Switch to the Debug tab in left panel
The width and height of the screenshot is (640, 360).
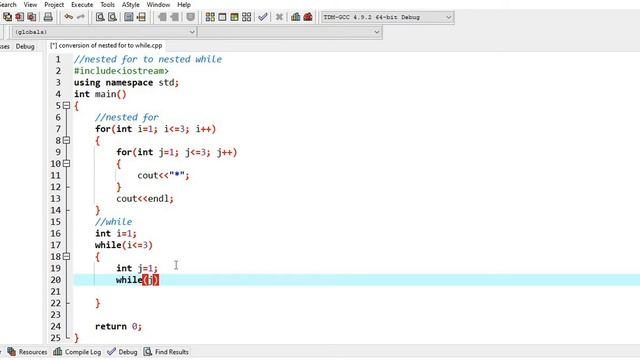(x=25, y=46)
